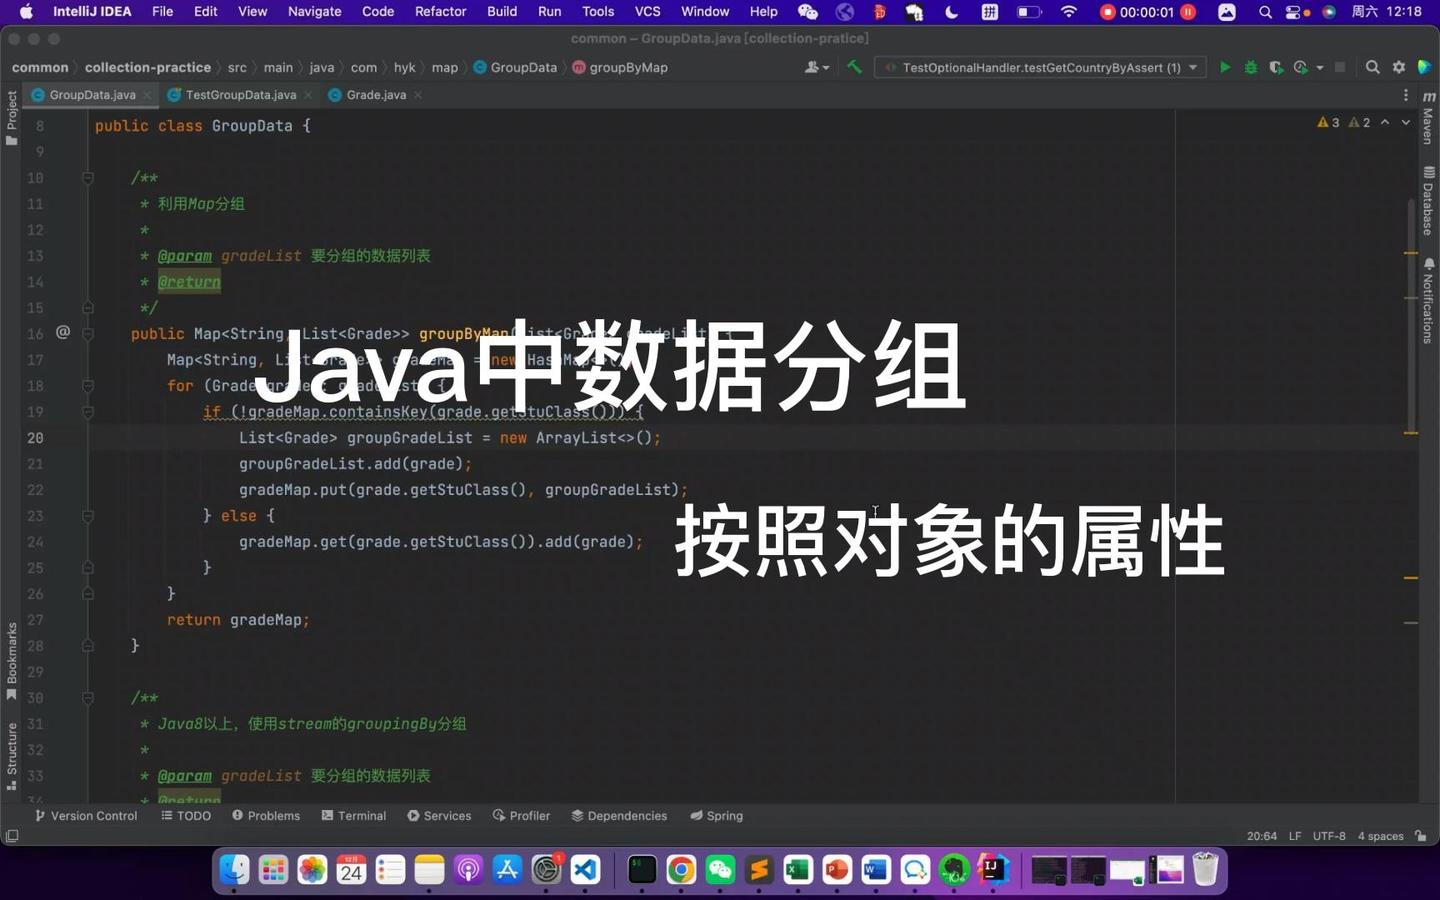
Task: Run with coverage
Action: click(1275, 67)
